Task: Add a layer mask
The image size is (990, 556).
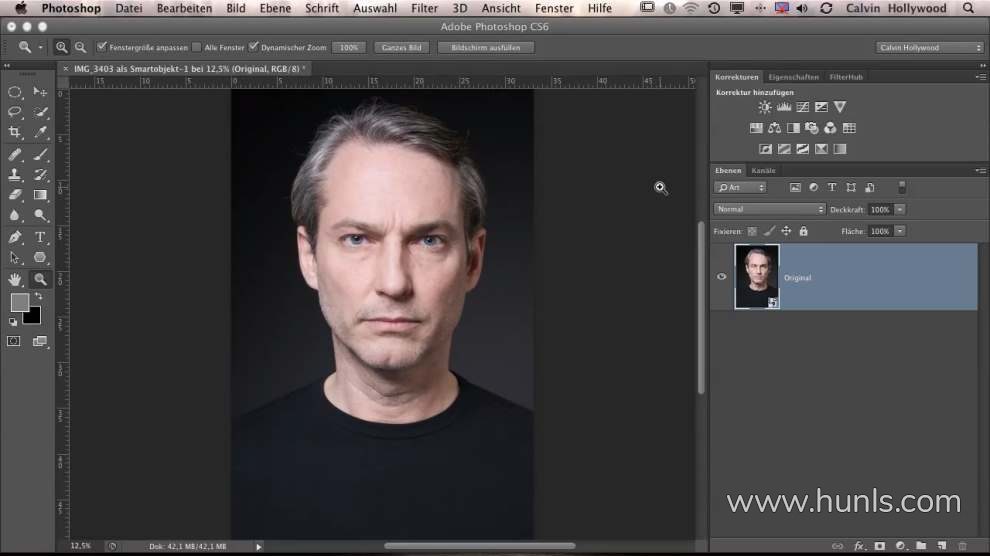Action: point(880,546)
